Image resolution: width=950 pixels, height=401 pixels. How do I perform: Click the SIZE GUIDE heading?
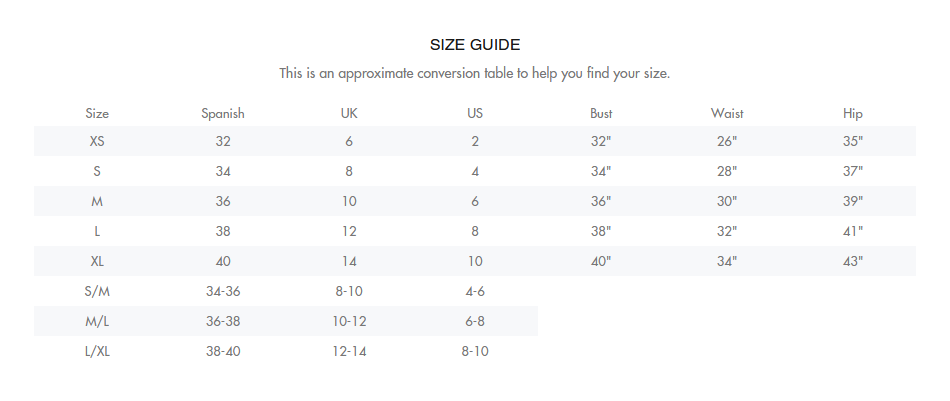pyautogui.click(x=475, y=45)
